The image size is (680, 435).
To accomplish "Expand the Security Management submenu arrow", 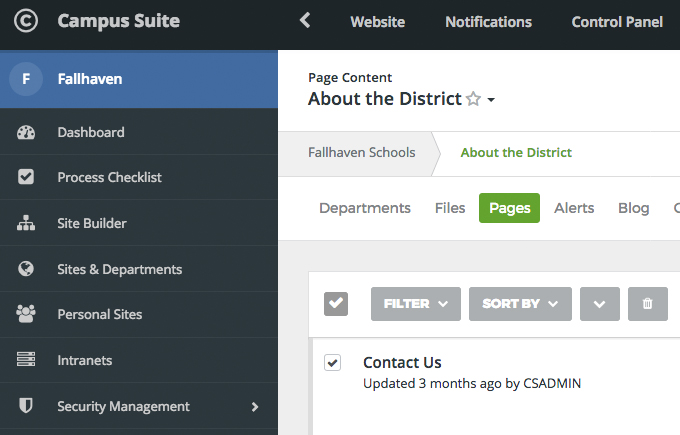I will point(255,406).
